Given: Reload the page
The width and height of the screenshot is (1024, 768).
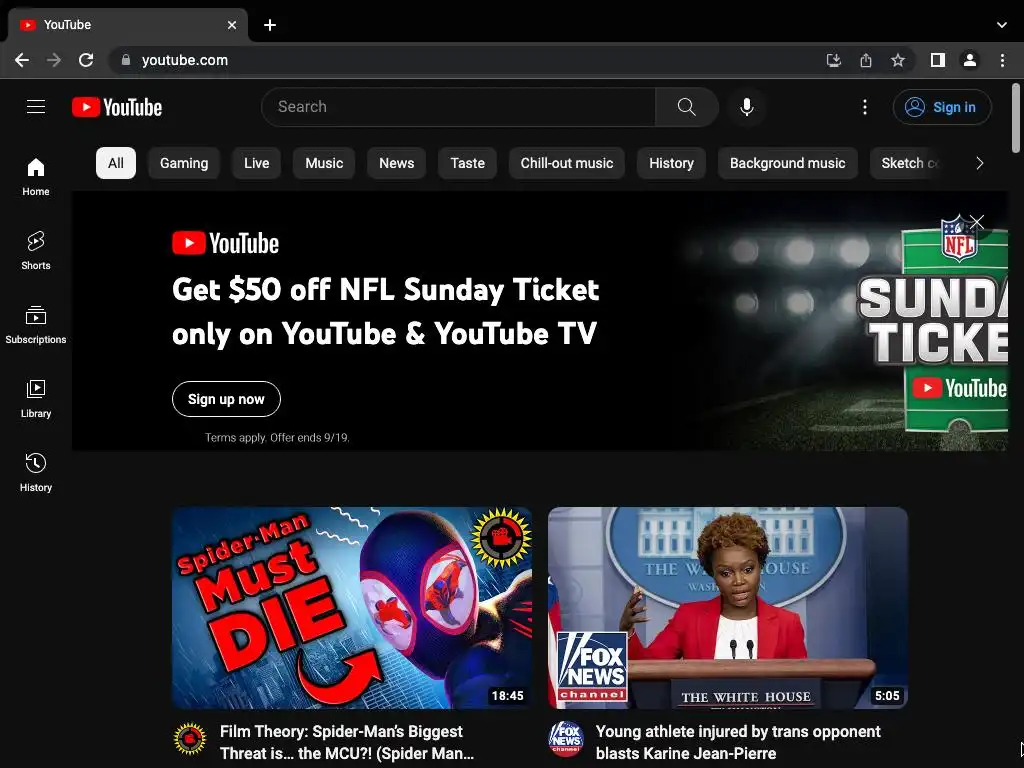Looking at the screenshot, I should 86,60.
